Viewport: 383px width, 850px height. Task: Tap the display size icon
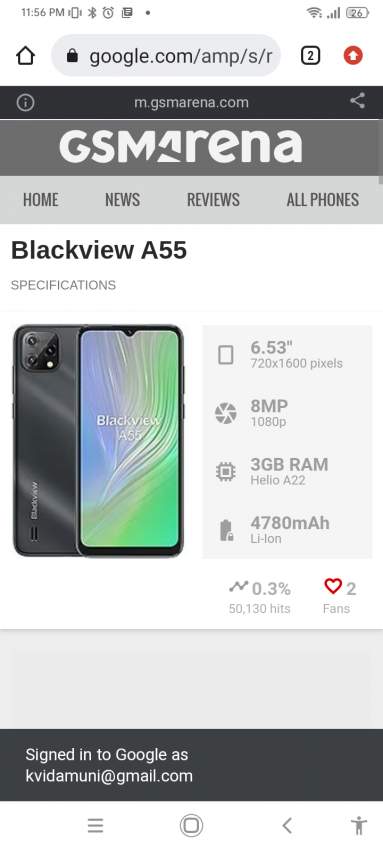225,355
